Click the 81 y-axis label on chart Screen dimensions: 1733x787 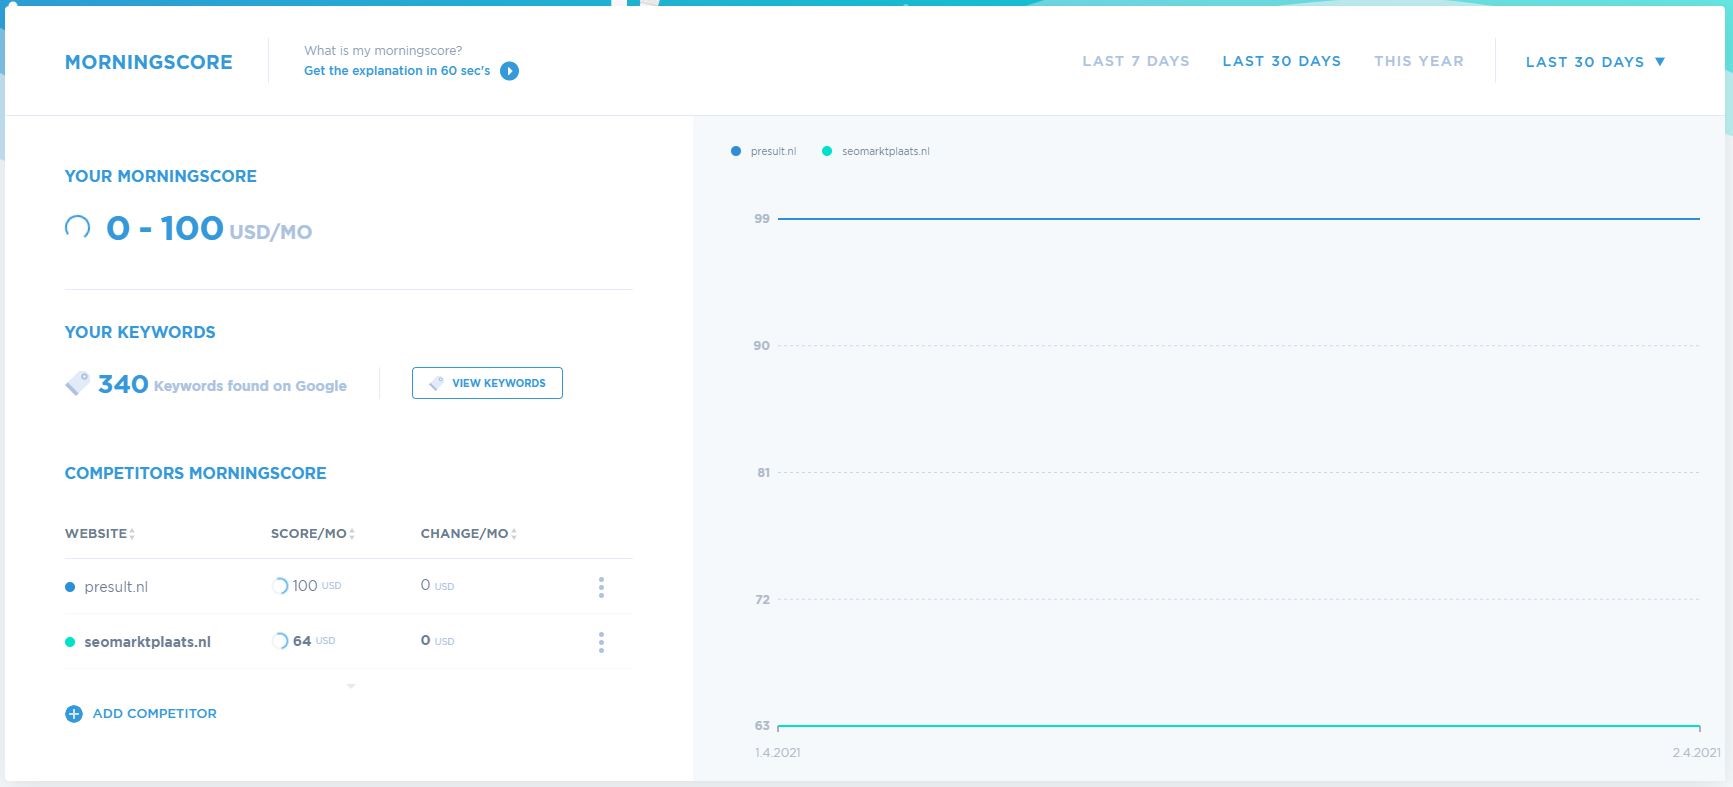[763, 473]
